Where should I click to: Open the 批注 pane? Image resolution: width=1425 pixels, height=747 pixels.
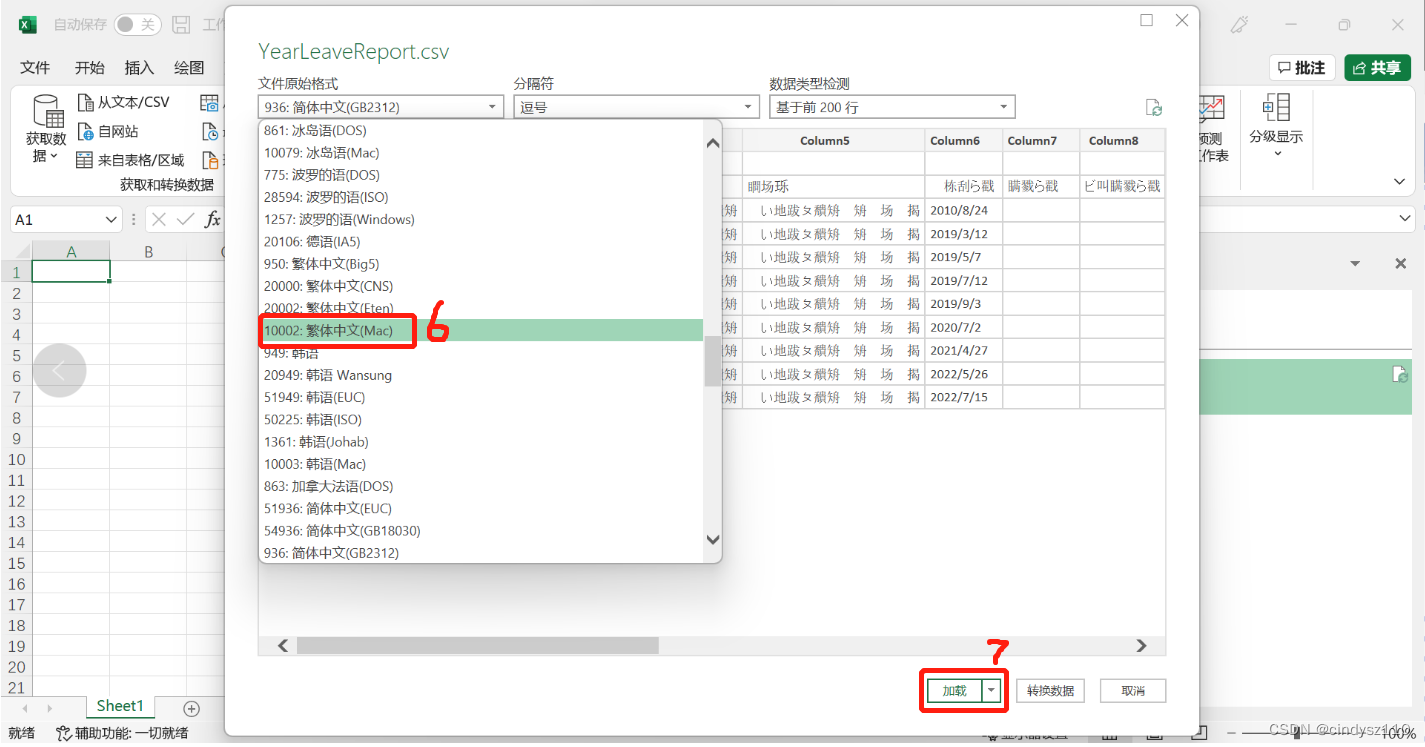[x=1302, y=68]
